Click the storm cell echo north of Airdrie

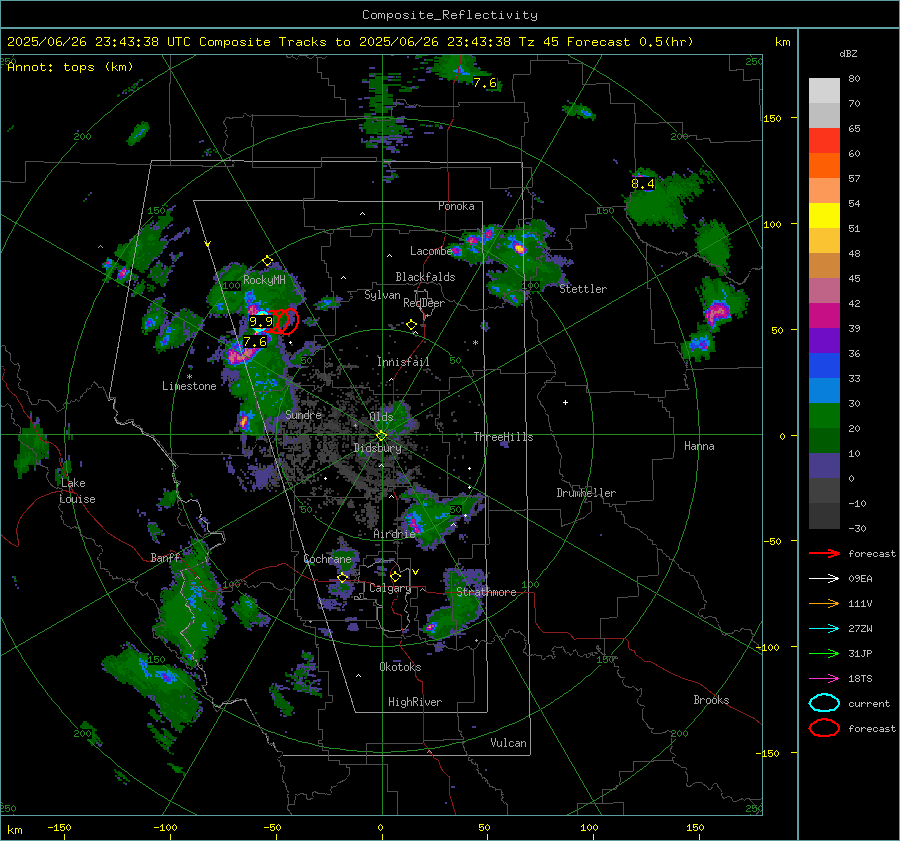437,516
